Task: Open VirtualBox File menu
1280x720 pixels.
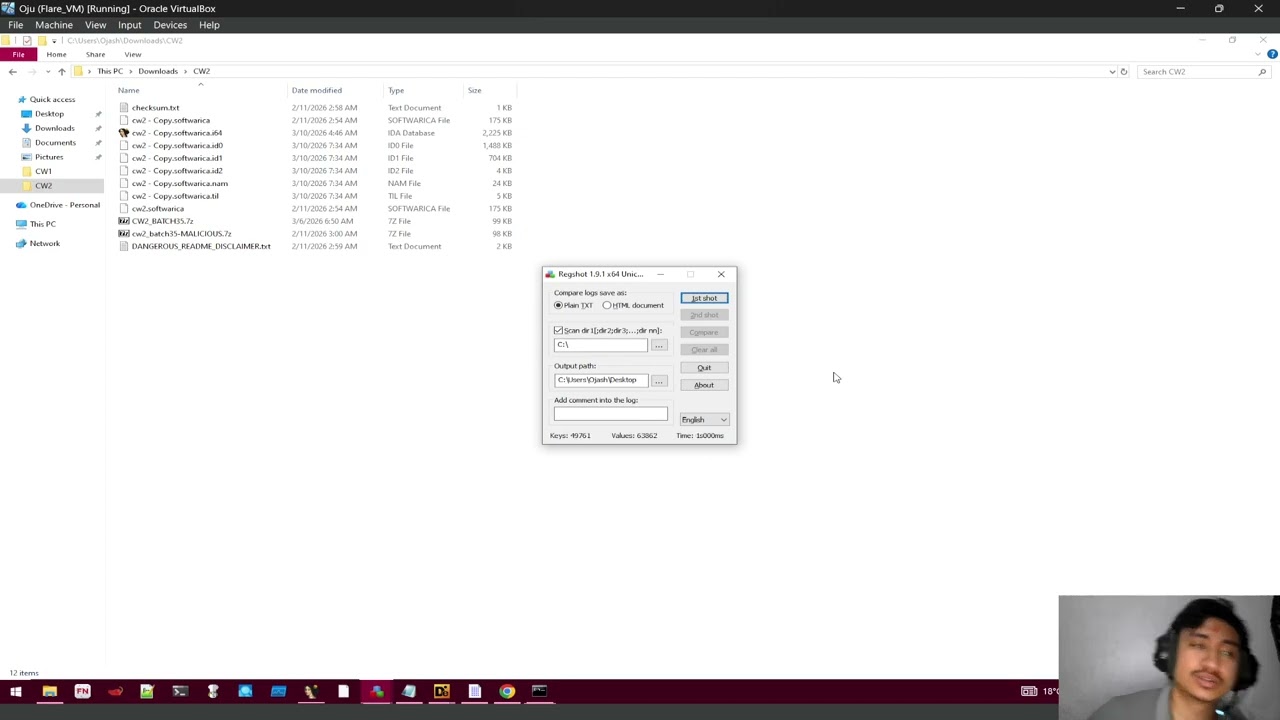Action: click(16, 25)
